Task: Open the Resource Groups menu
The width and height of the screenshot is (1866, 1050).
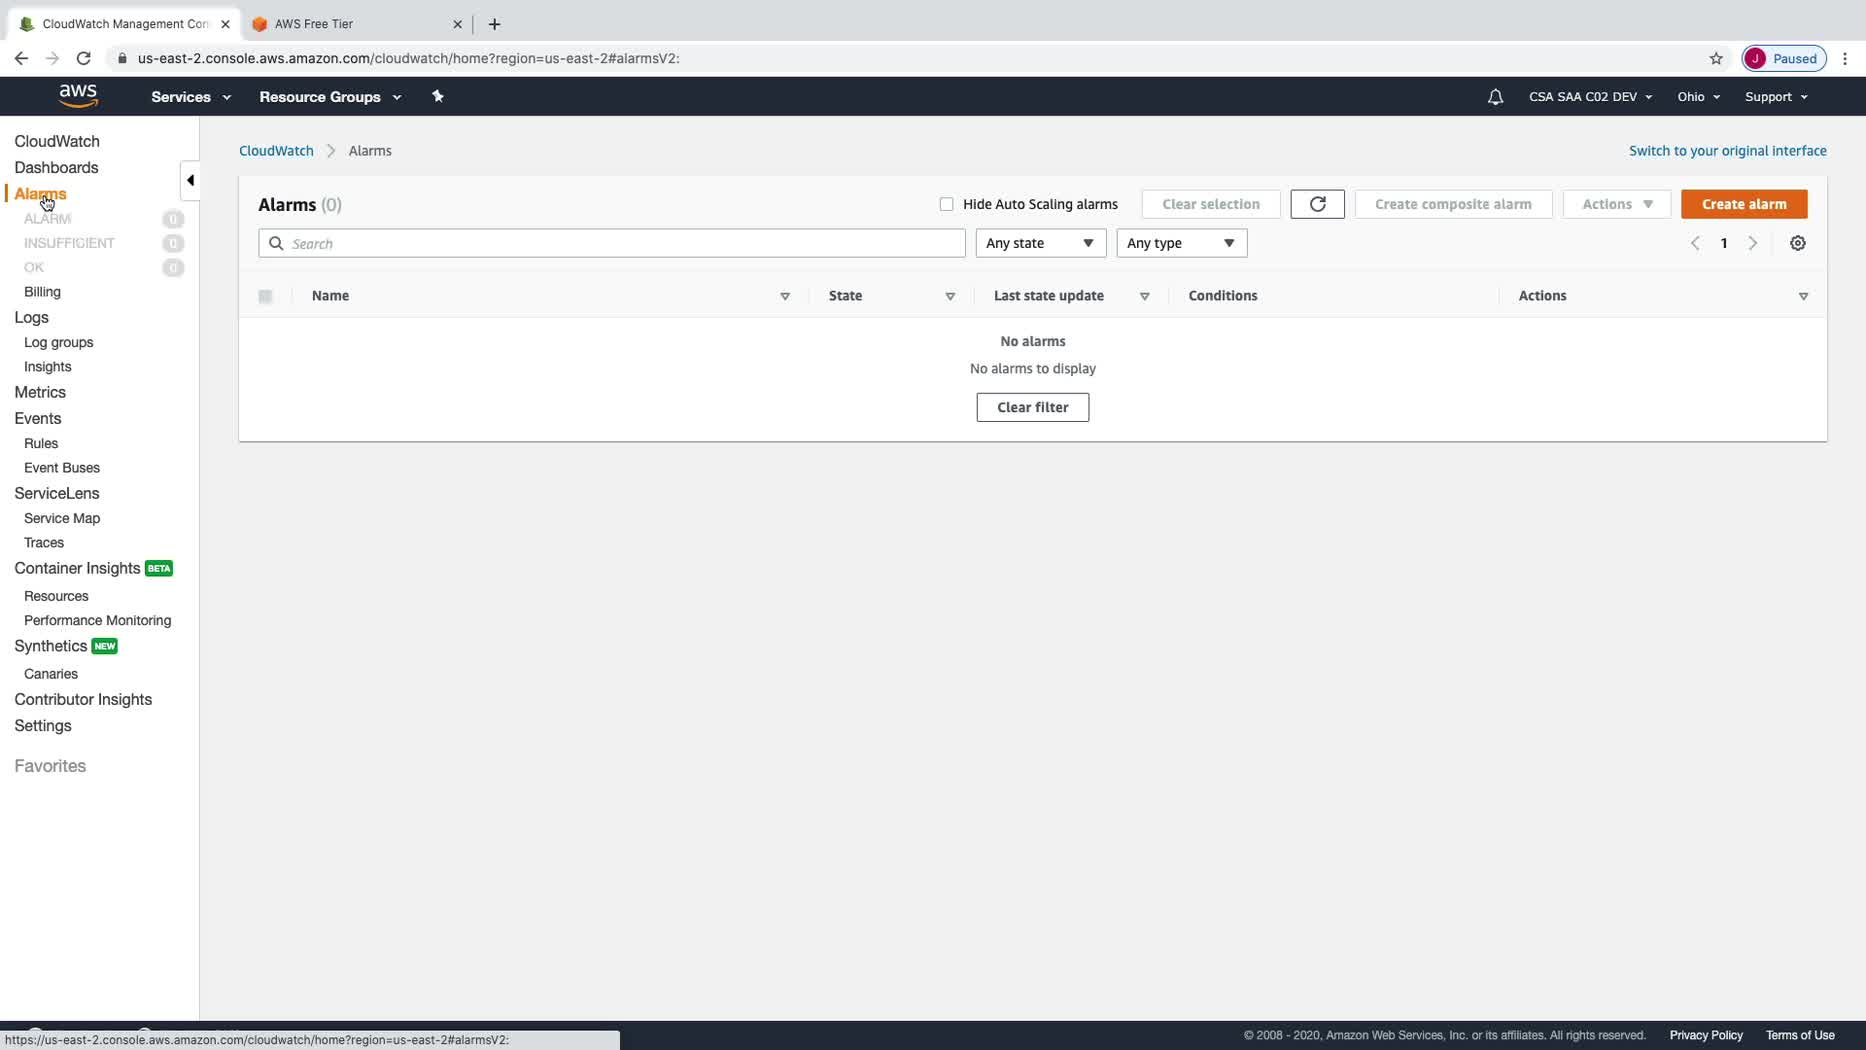Action: [330, 97]
